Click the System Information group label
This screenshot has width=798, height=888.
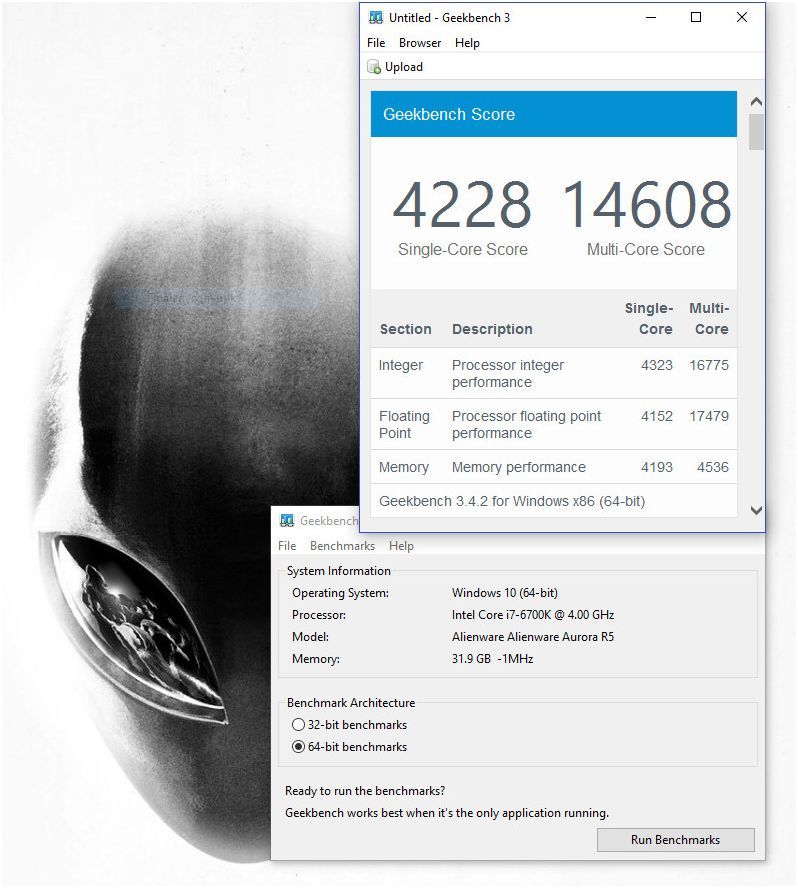(x=339, y=571)
